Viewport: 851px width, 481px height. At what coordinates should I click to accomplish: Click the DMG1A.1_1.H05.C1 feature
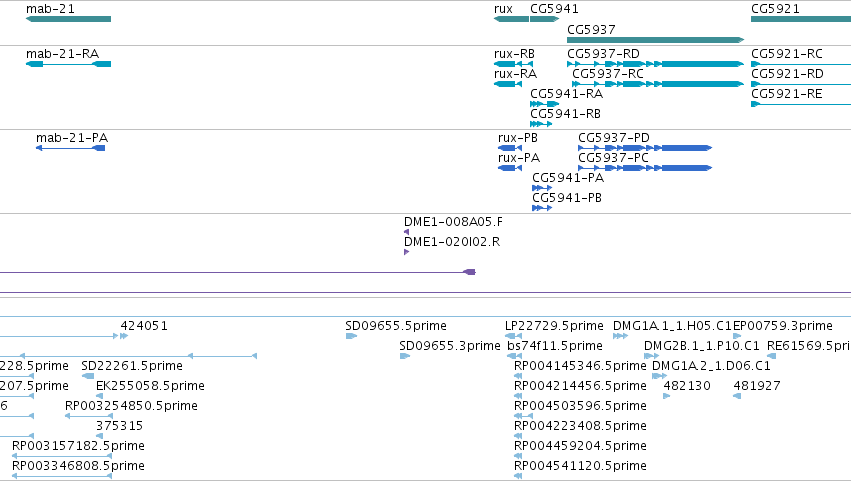[620, 336]
